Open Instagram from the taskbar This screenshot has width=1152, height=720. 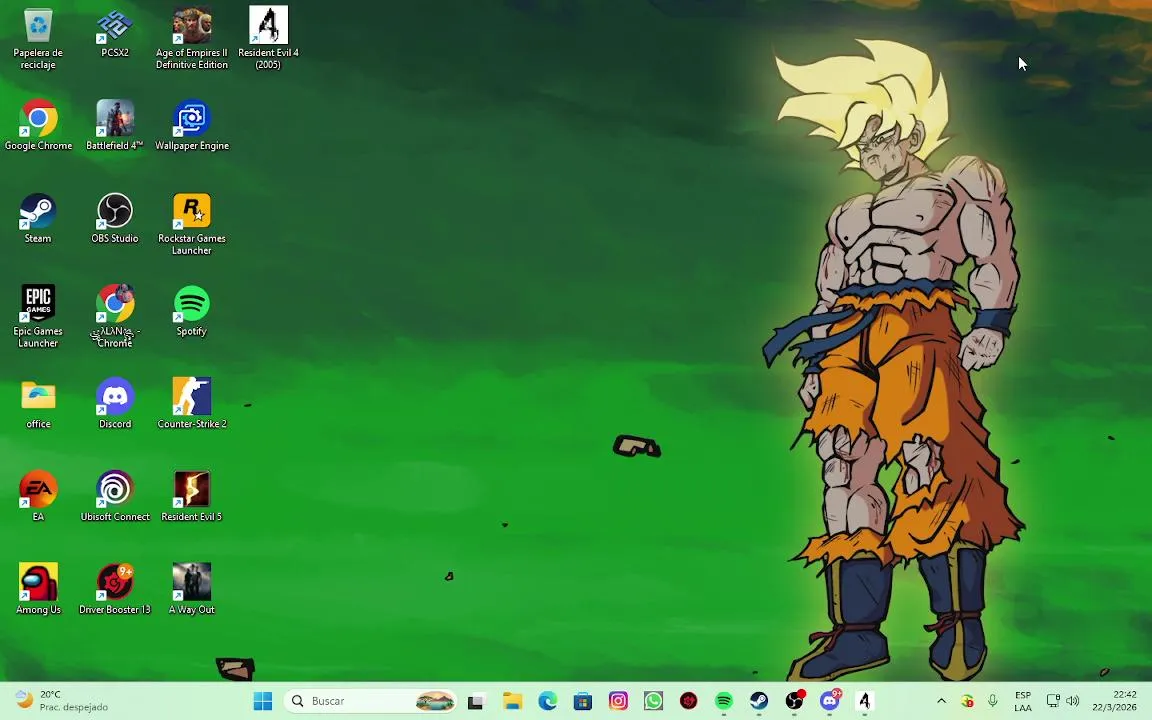[618, 701]
